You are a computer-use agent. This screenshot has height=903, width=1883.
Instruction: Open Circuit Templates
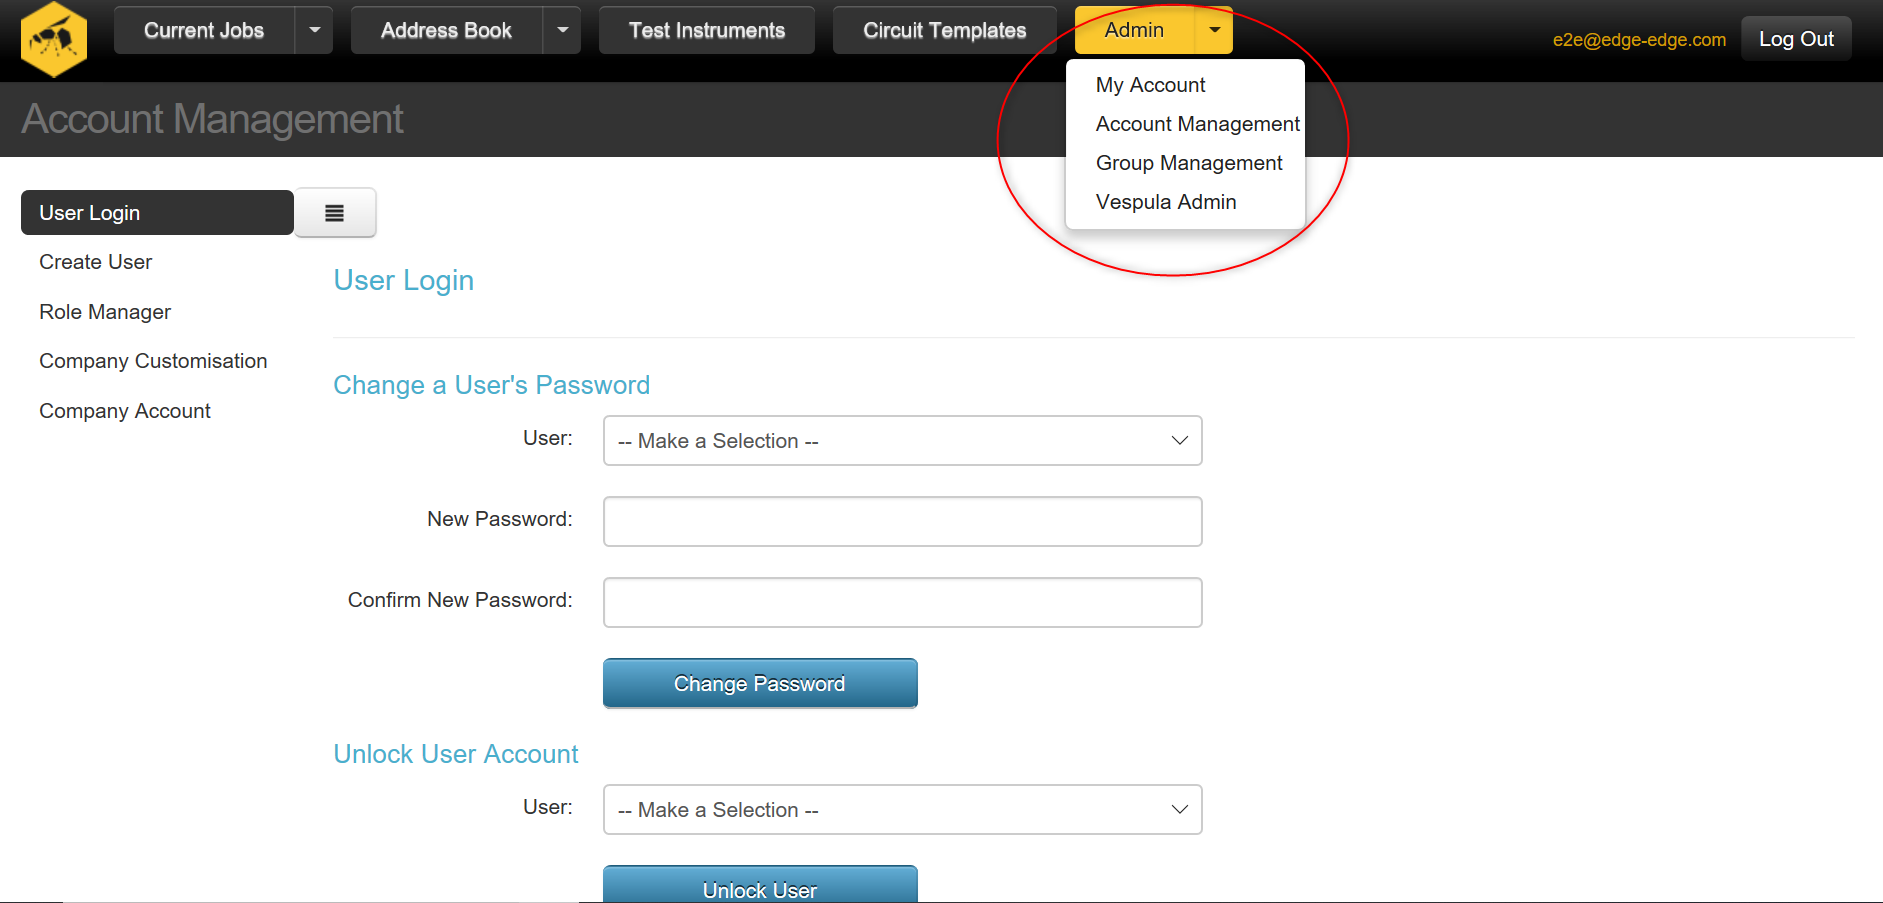(945, 30)
